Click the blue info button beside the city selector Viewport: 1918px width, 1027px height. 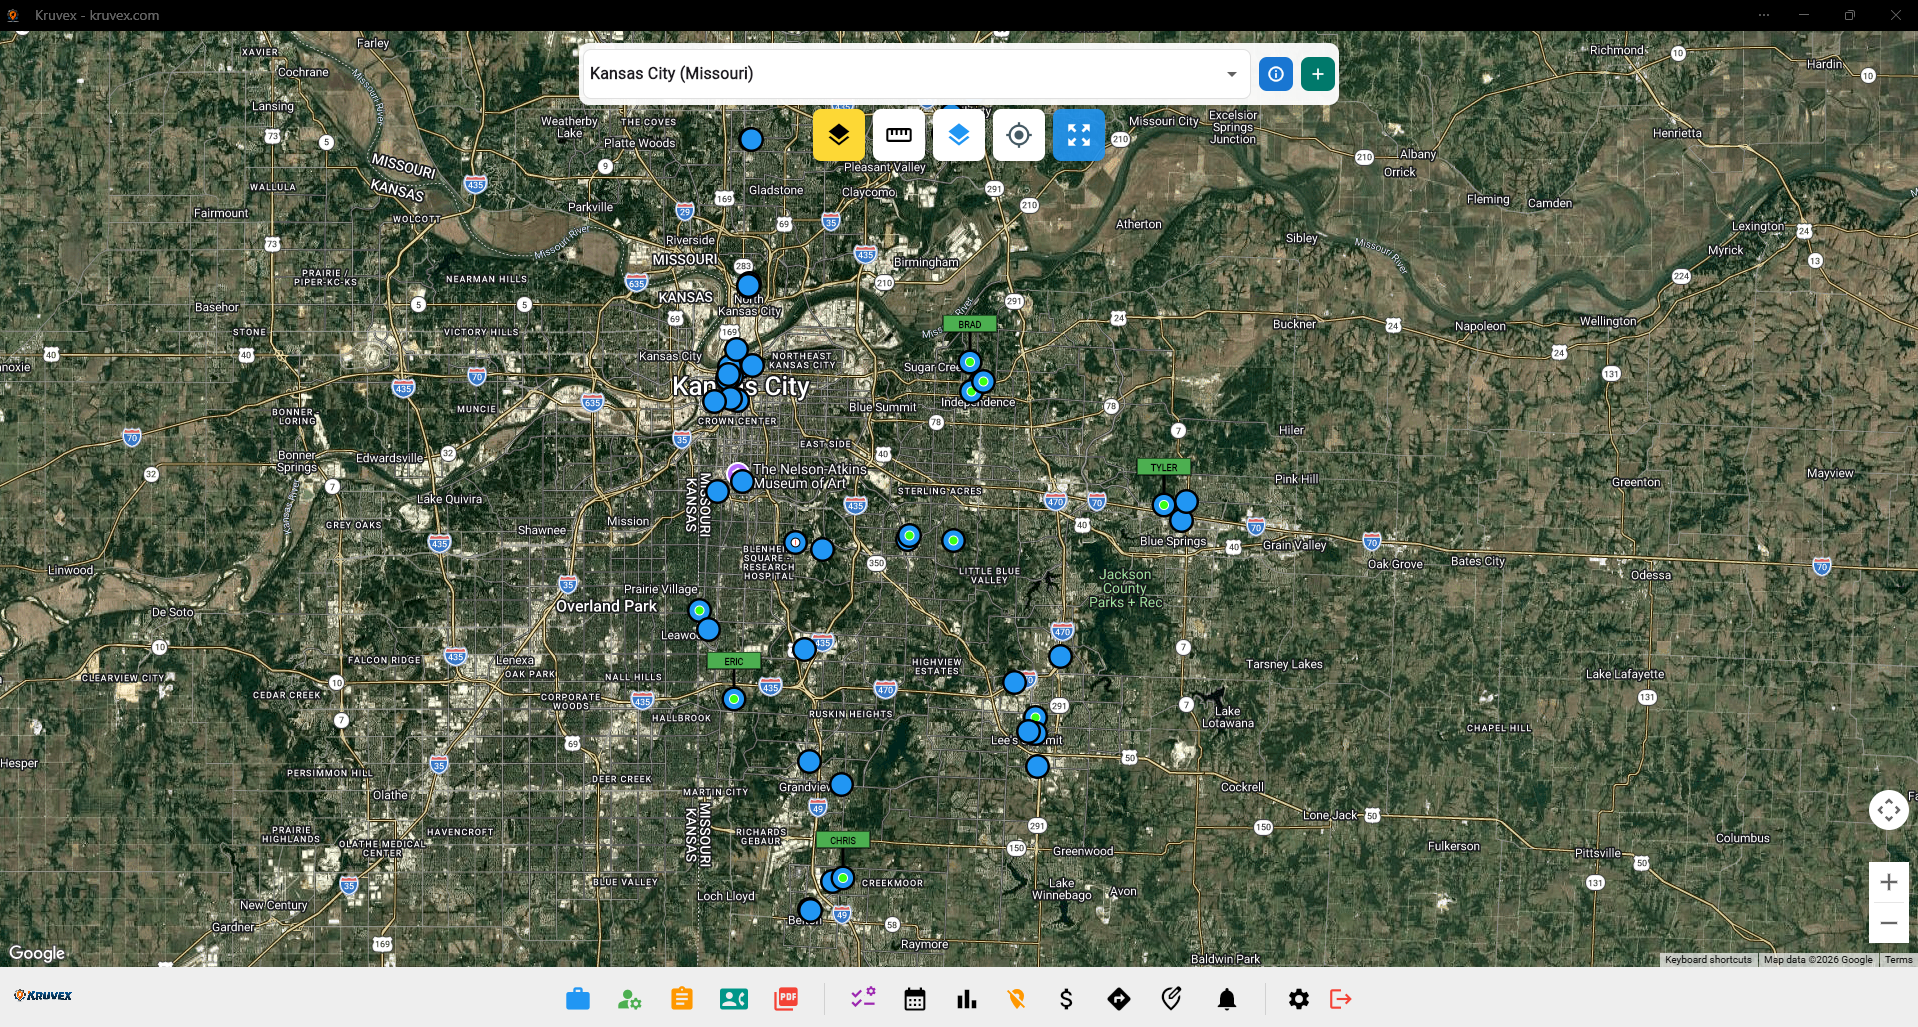point(1276,74)
